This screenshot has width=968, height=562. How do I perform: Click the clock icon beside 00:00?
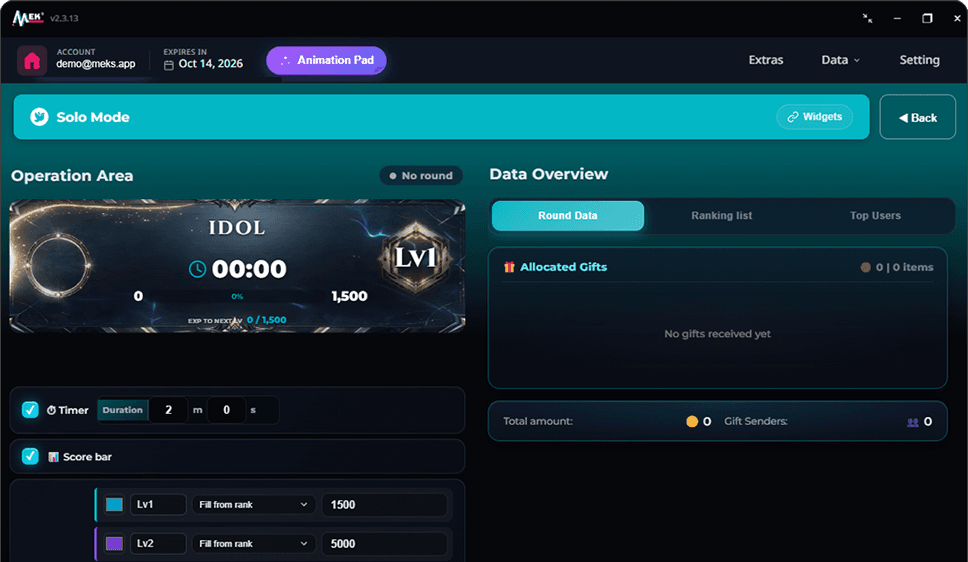[198, 269]
